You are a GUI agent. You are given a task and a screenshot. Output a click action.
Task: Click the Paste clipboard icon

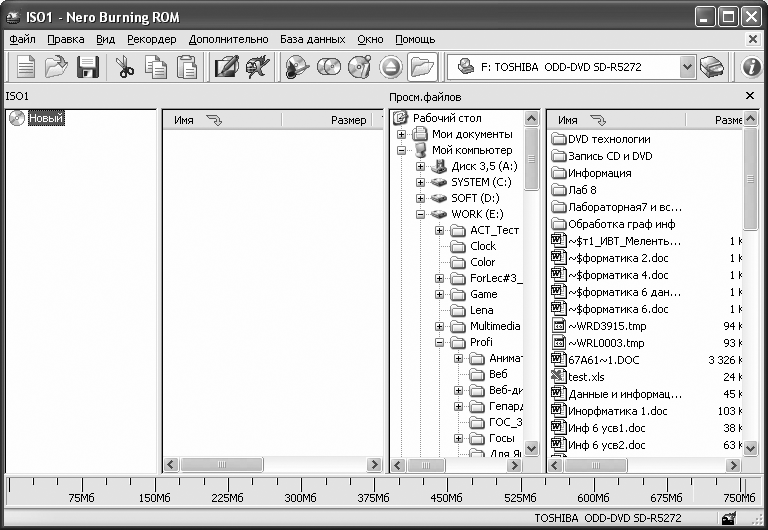pyautogui.click(x=187, y=67)
